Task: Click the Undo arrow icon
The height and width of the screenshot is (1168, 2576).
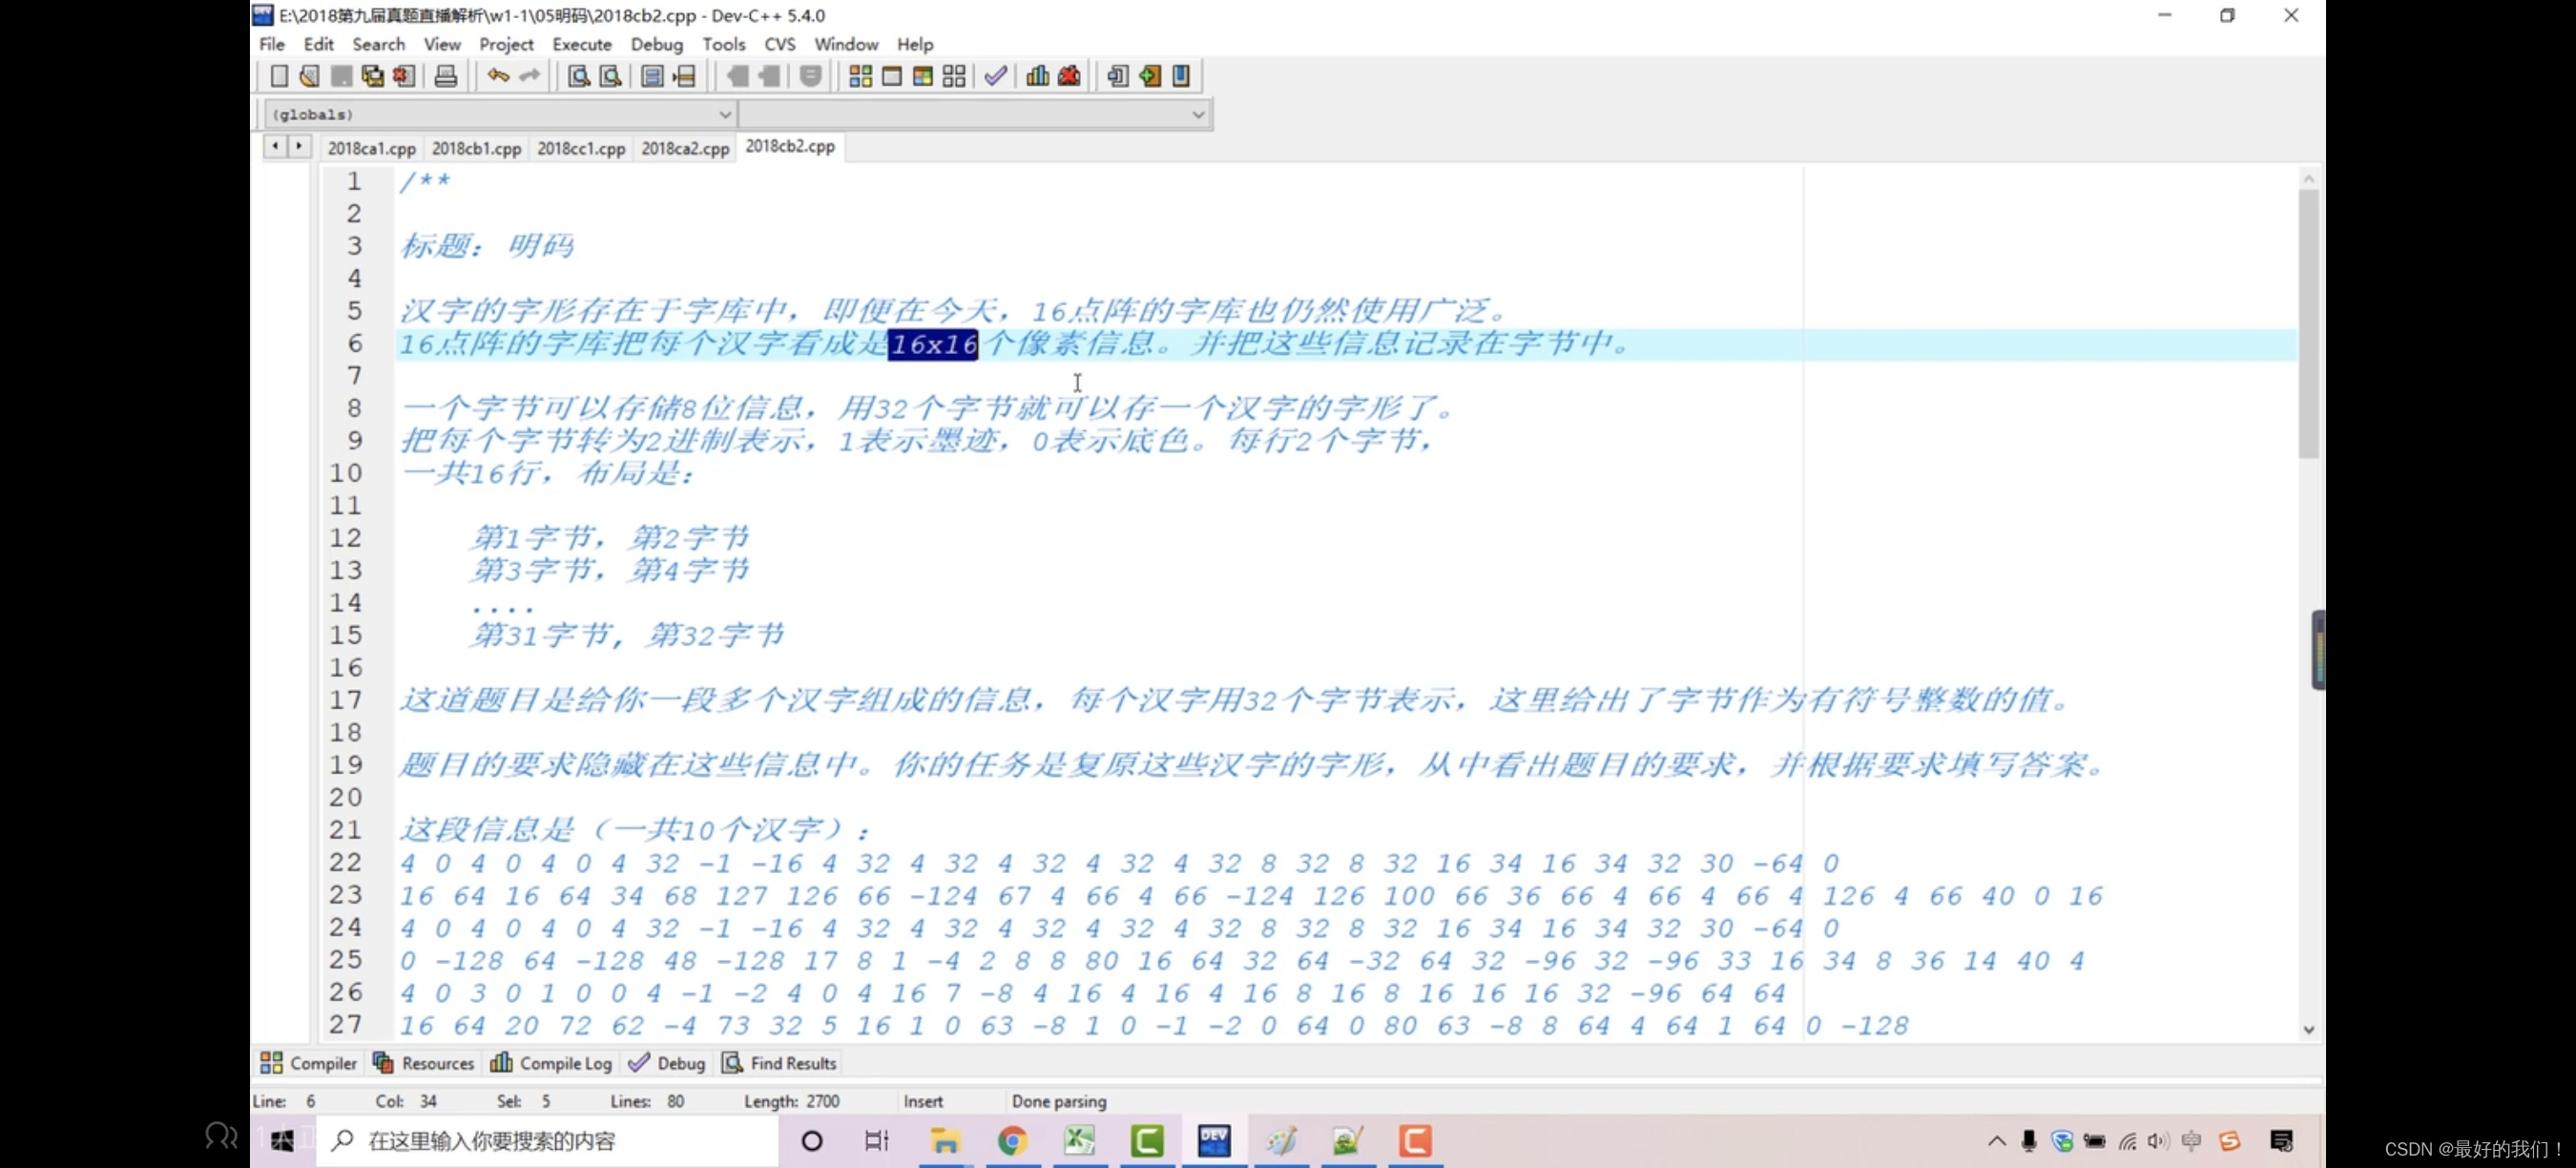Action: tap(498, 76)
